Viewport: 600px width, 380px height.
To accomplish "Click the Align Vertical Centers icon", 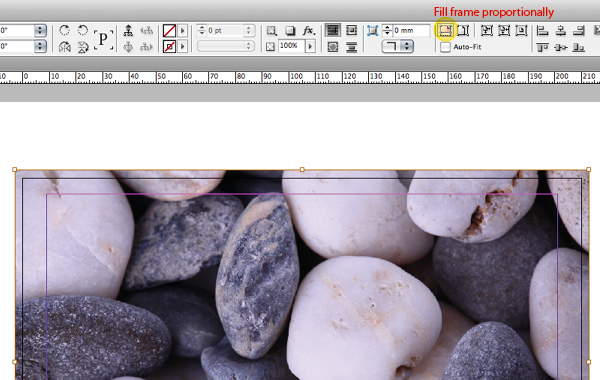I will coord(561,47).
